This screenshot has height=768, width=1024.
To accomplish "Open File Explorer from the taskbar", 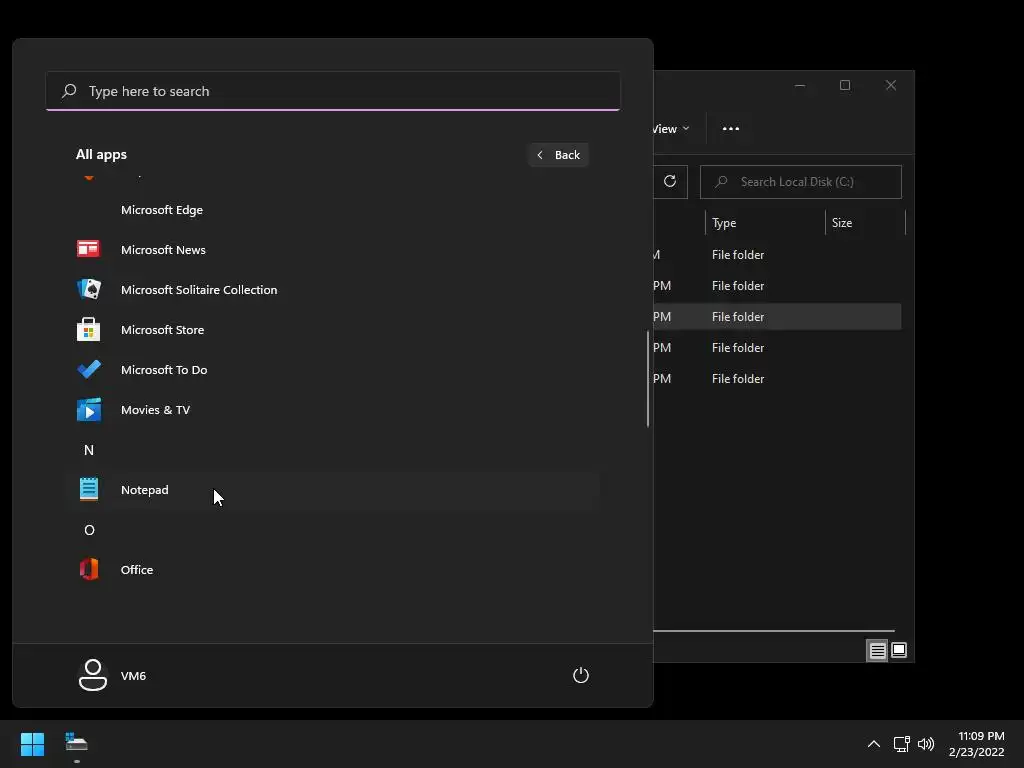I will coord(76,743).
